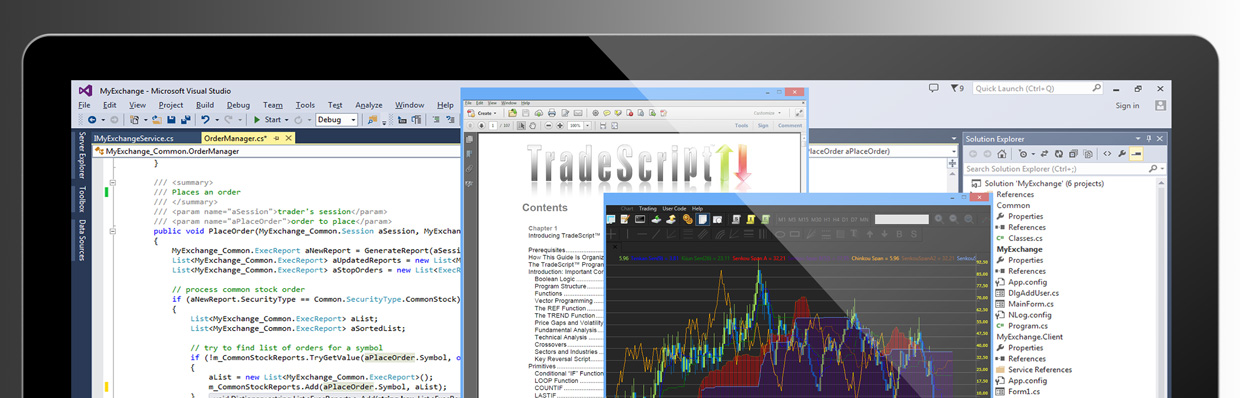
Task: Open file icon in Visual Studio toolbar
Action: pos(157,120)
